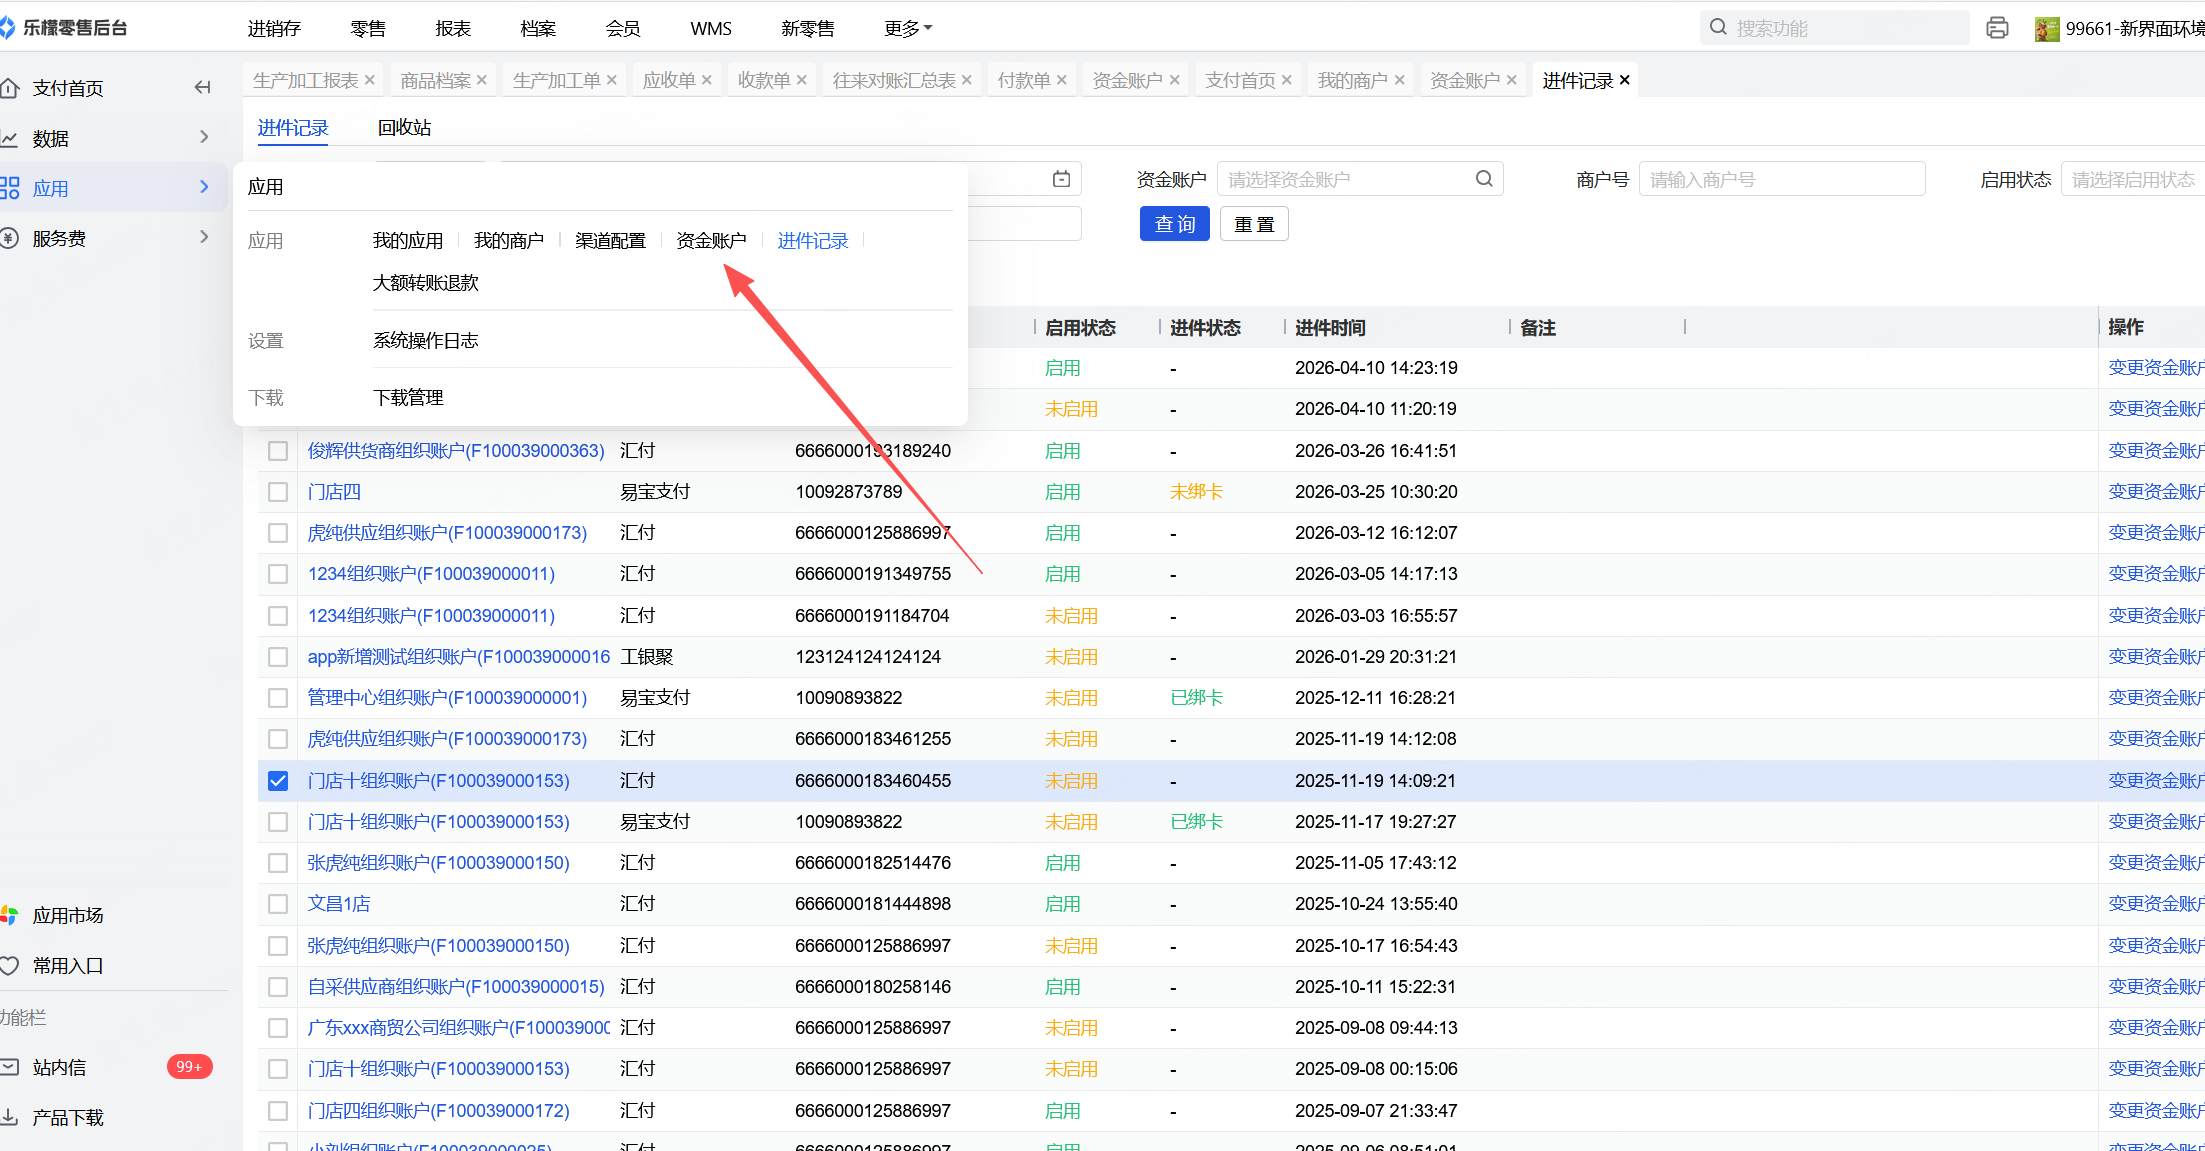Open 站内信 messages in sidebar
2205x1151 pixels.
pos(59,1067)
